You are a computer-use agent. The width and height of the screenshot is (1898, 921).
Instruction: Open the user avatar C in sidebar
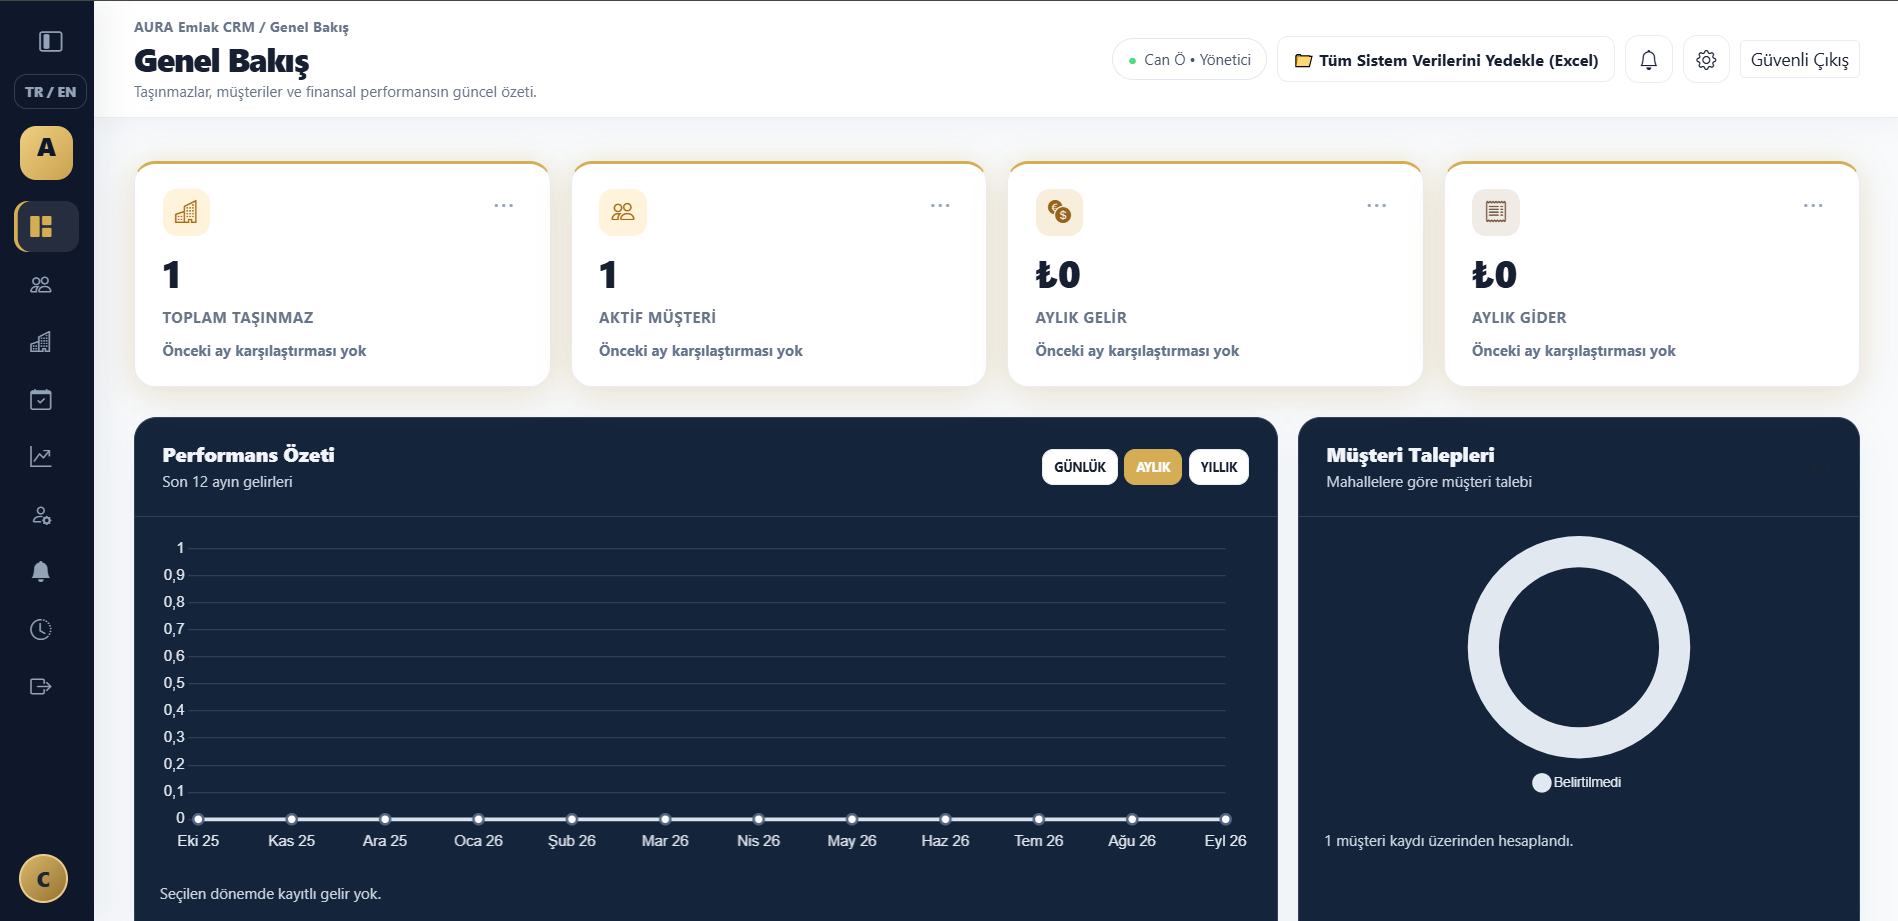pyautogui.click(x=43, y=879)
